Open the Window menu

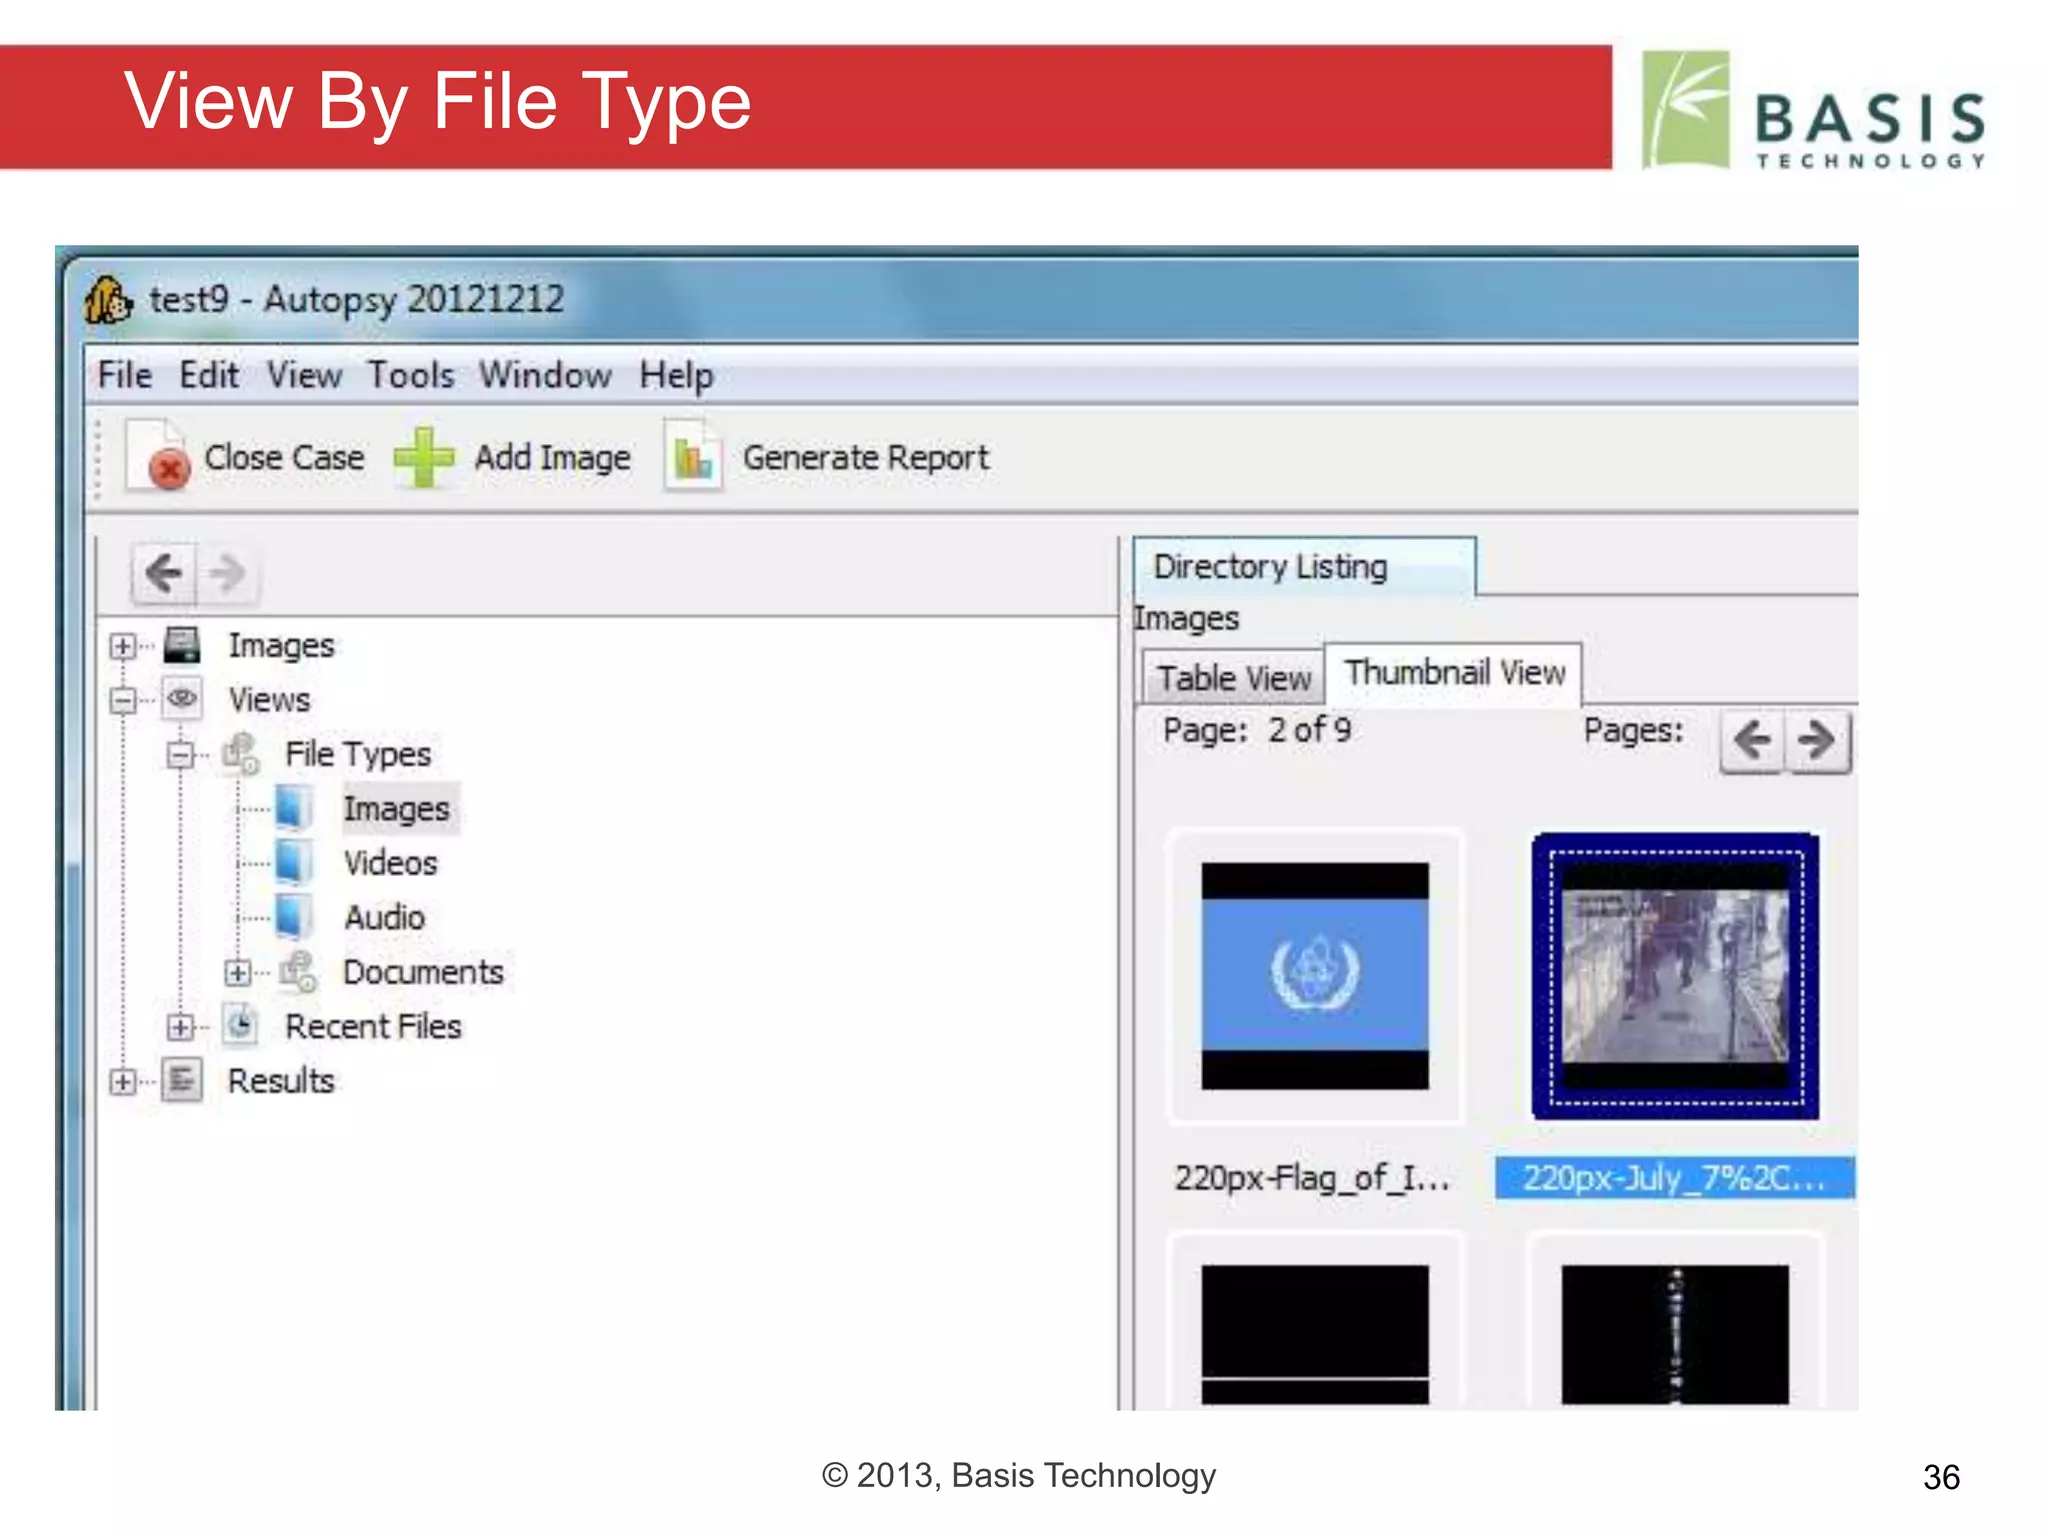545,375
